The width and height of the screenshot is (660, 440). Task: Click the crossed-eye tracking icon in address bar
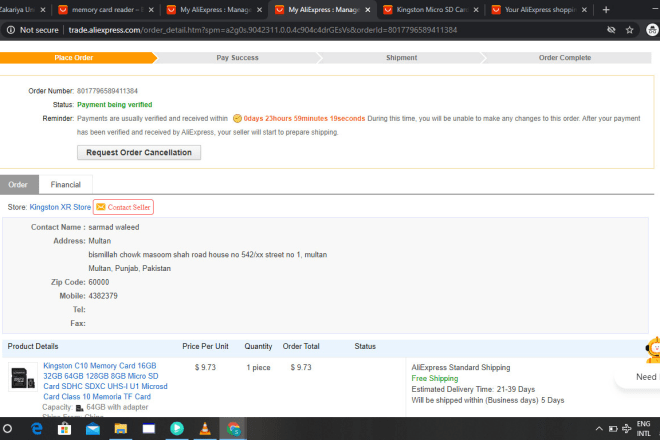[611, 30]
